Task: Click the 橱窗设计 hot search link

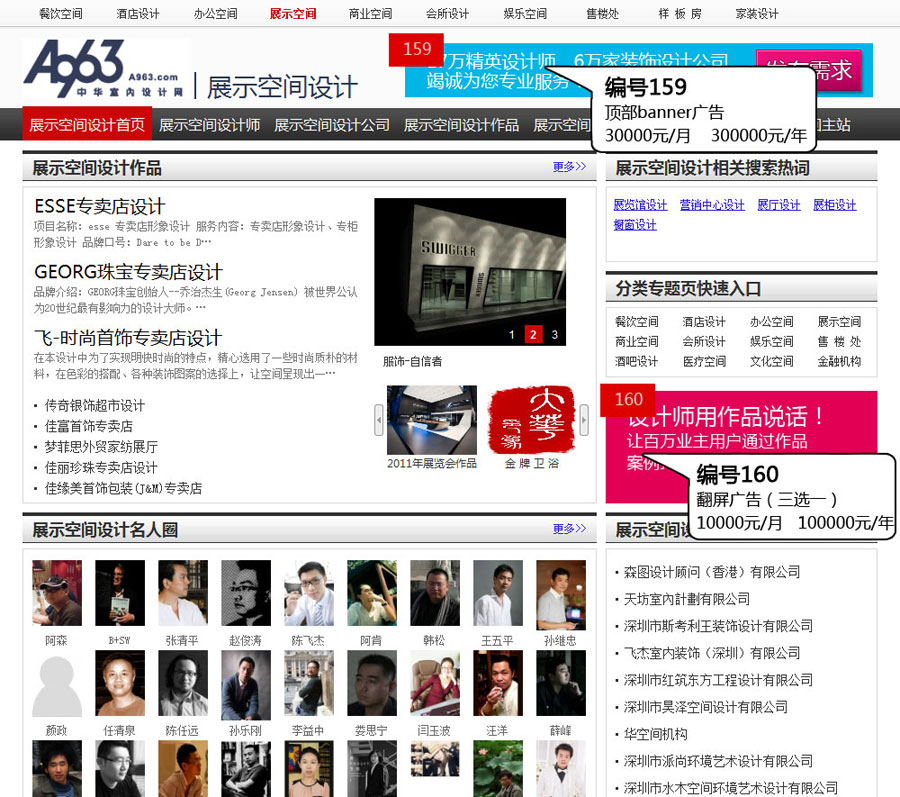Action: (x=635, y=225)
